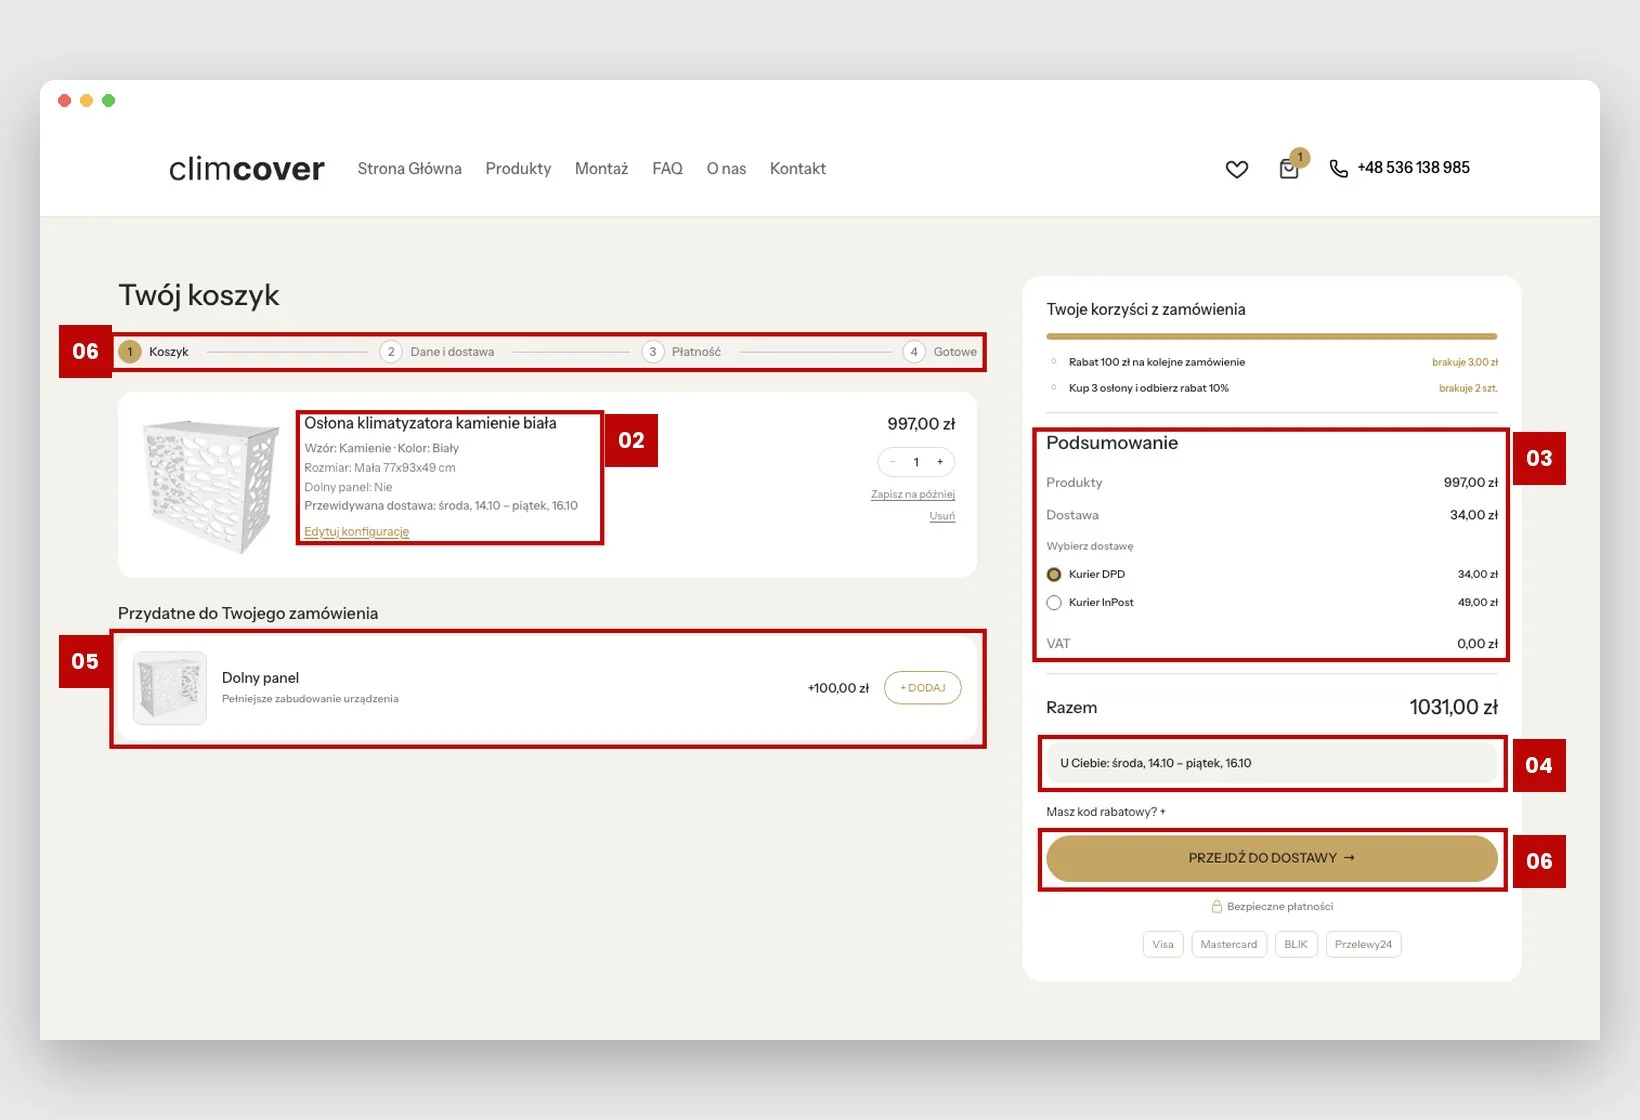Click the BLIK payment badge
This screenshot has height=1120, width=1640.
(1296, 944)
